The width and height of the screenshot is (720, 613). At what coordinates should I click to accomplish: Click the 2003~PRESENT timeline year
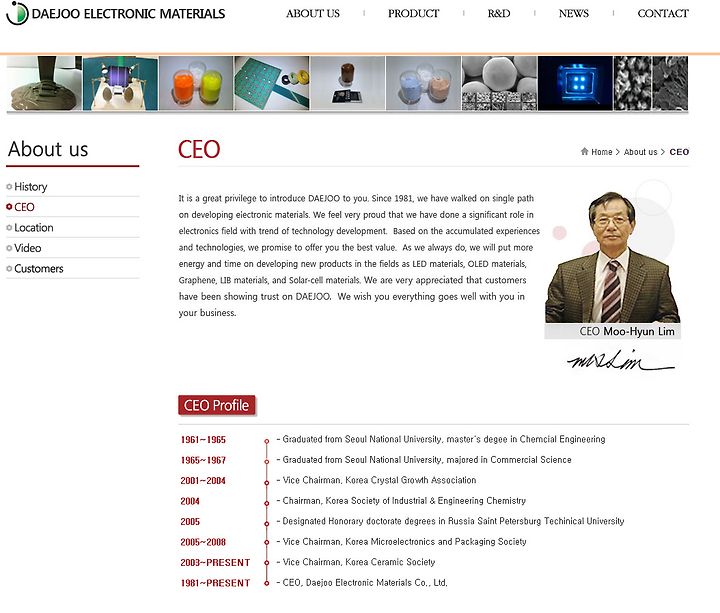(215, 562)
